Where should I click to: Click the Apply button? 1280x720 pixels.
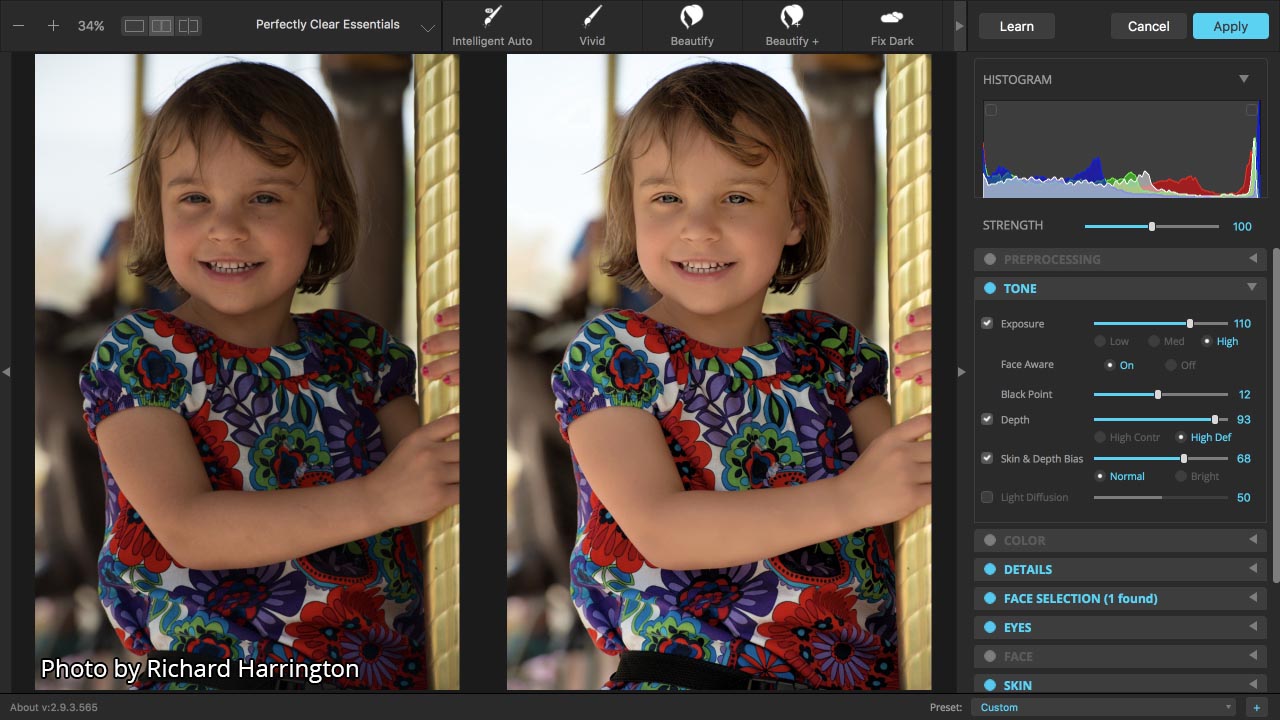point(1230,26)
